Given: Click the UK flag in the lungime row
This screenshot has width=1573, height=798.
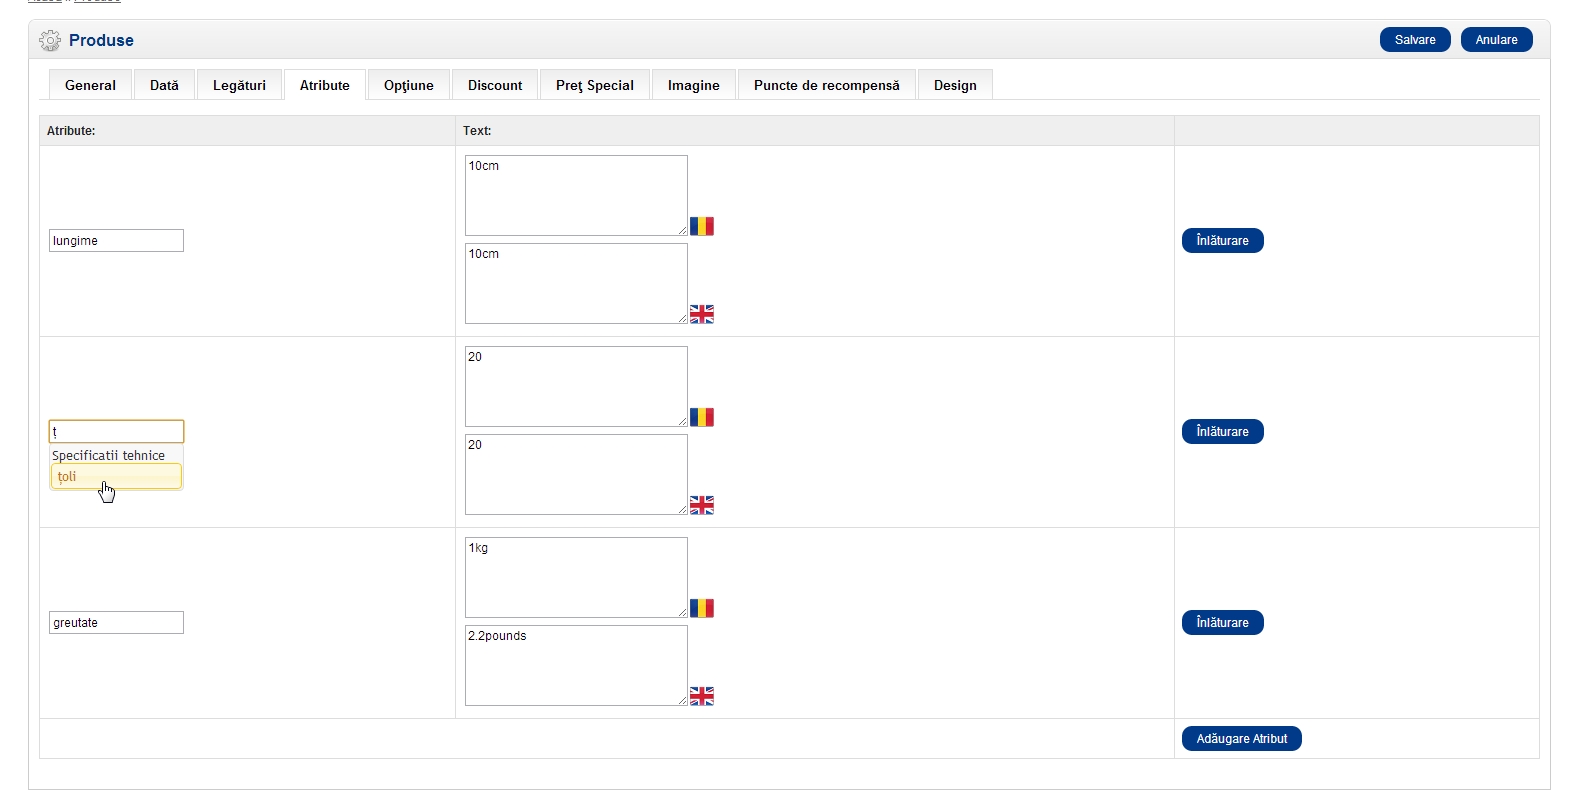Looking at the screenshot, I should tap(702, 314).
